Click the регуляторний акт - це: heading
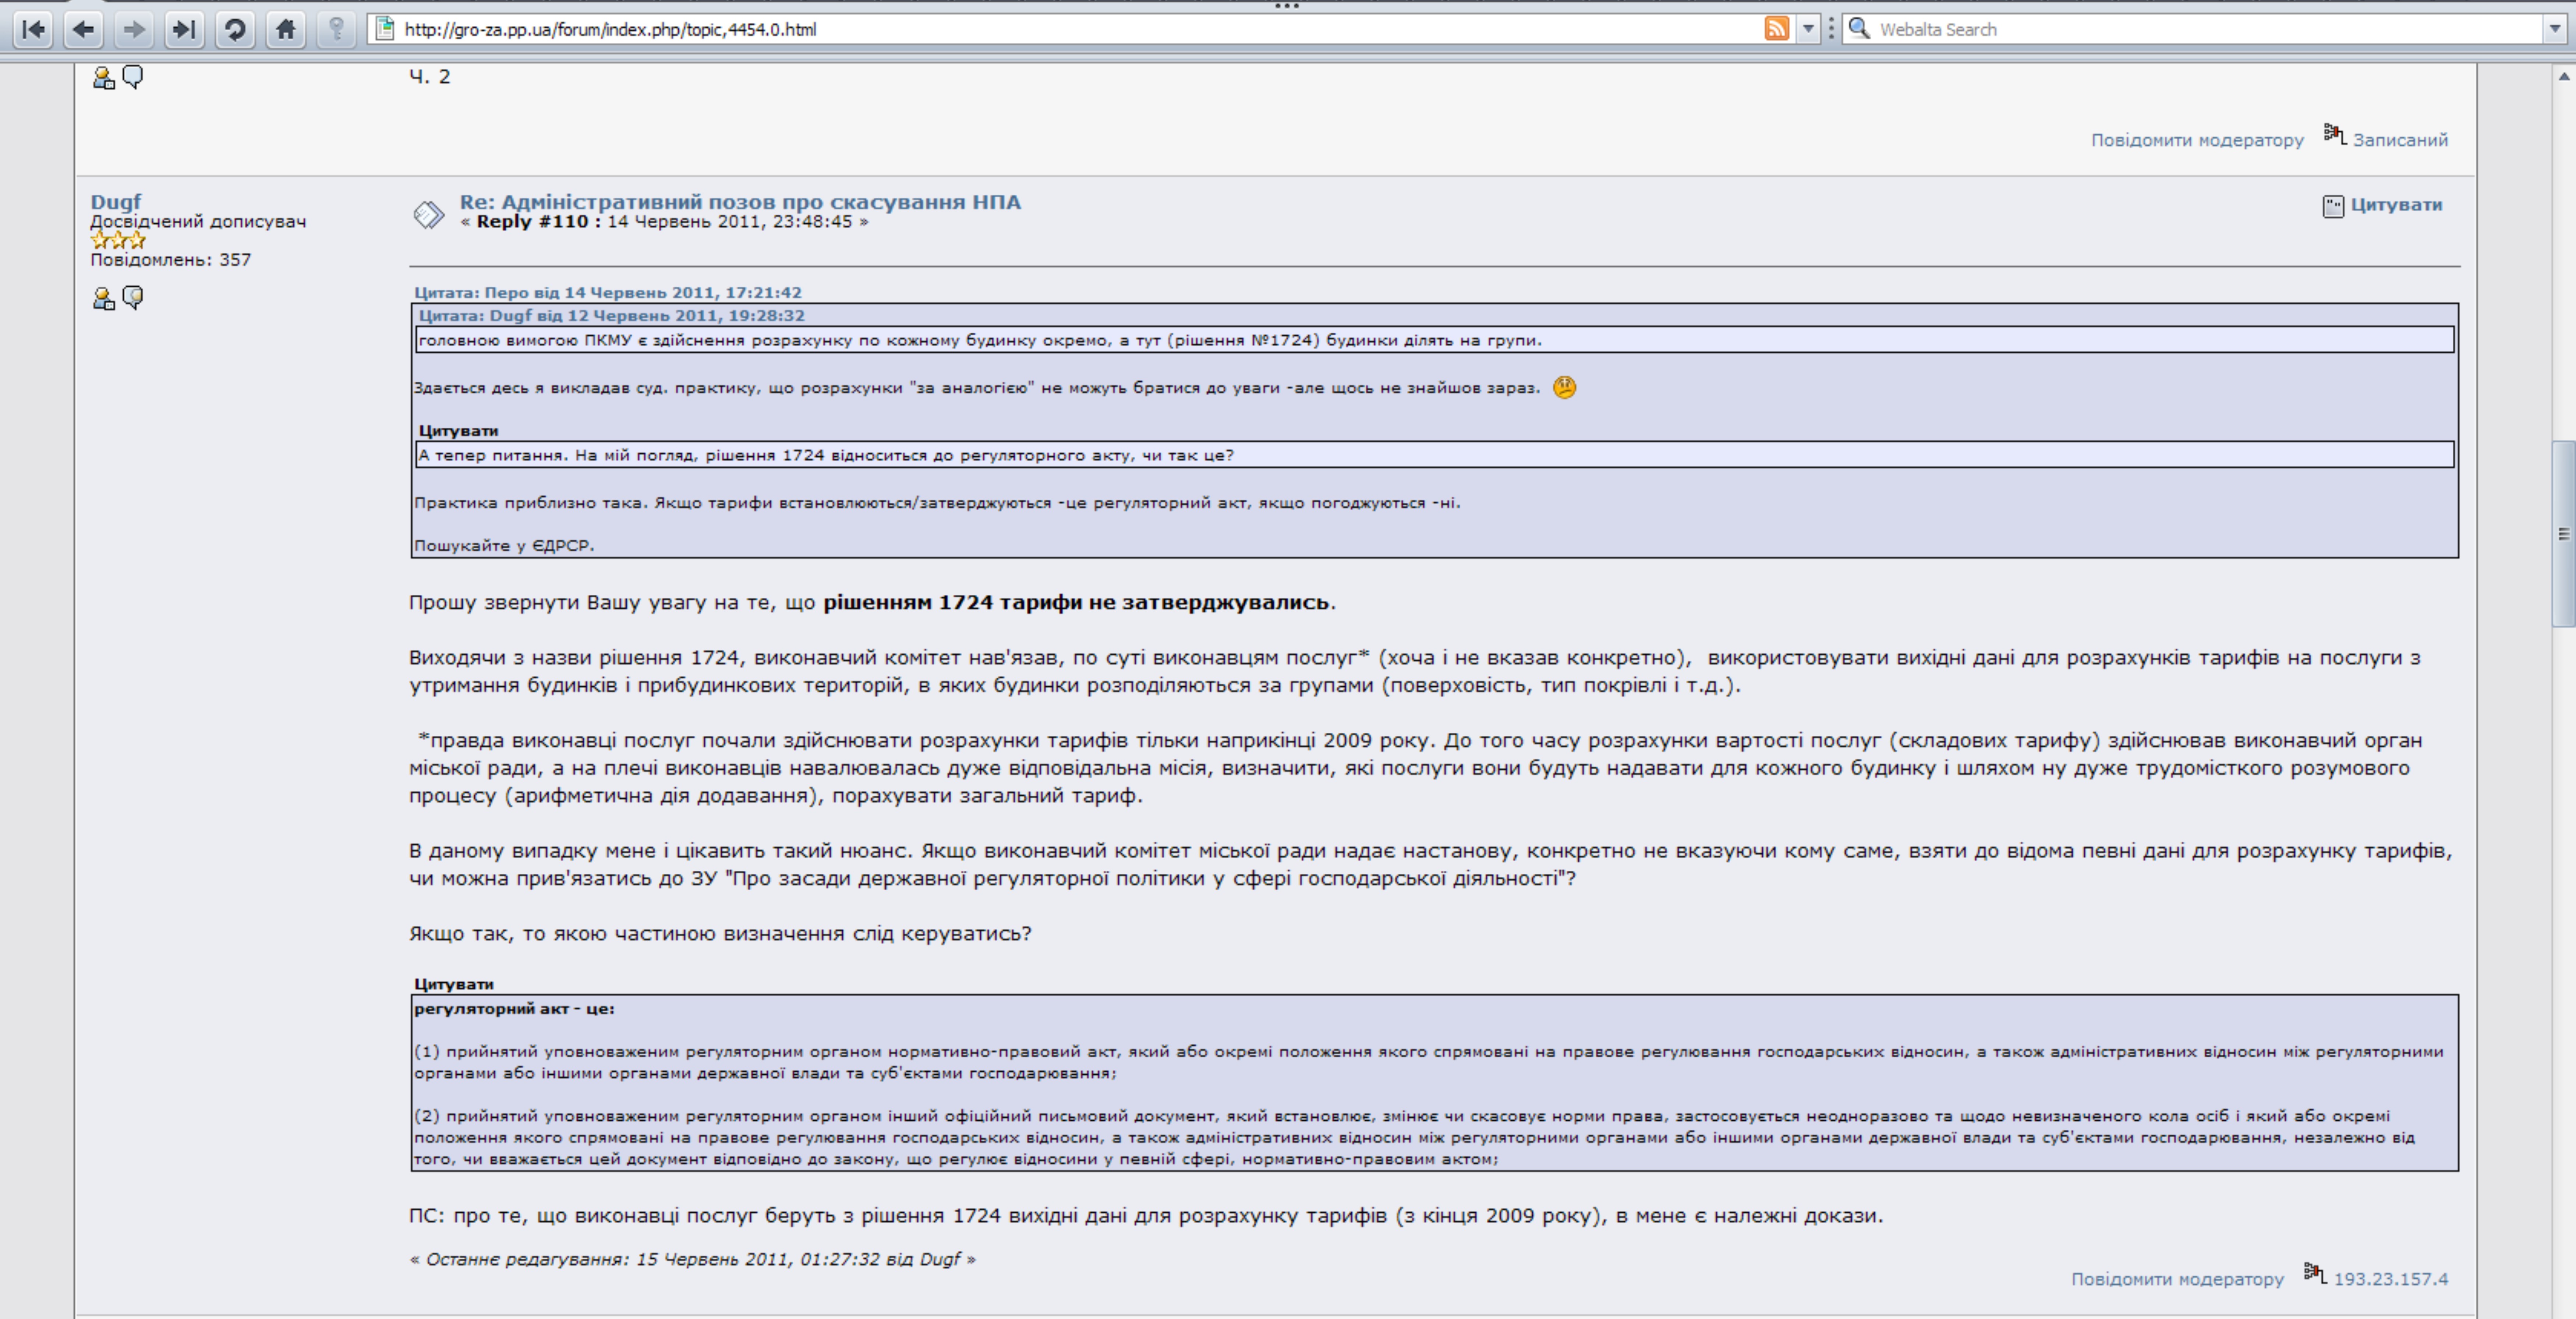 click(x=514, y=1009)
